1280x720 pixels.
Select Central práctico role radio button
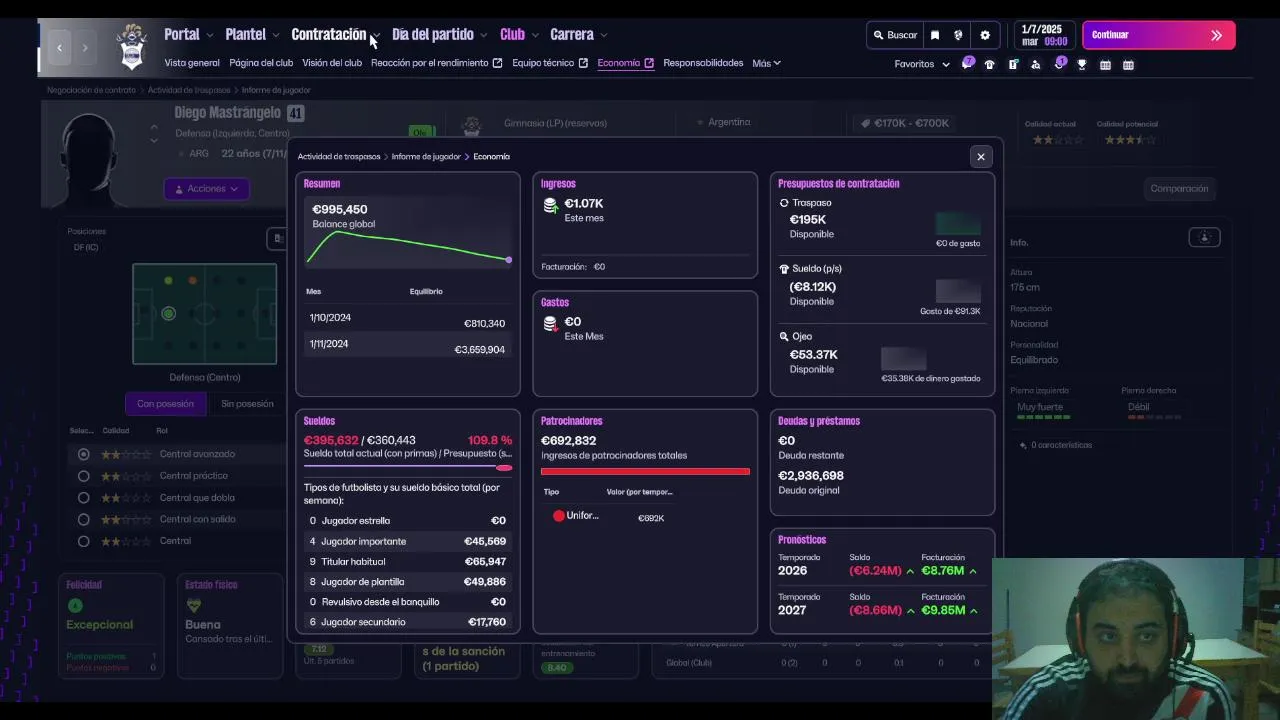[83, 476]
